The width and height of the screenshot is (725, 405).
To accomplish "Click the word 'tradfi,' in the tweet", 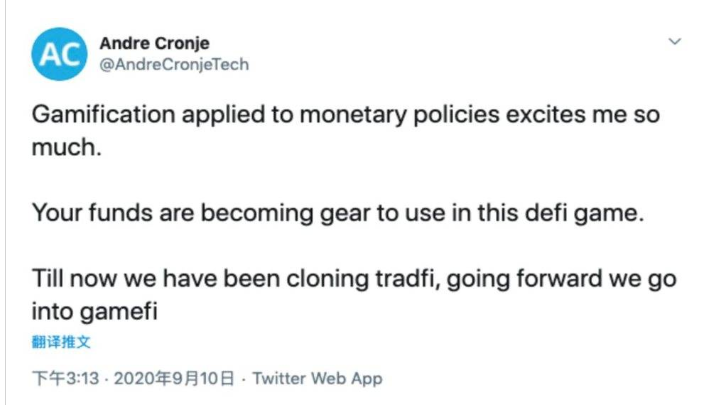I will click(408, 279).
